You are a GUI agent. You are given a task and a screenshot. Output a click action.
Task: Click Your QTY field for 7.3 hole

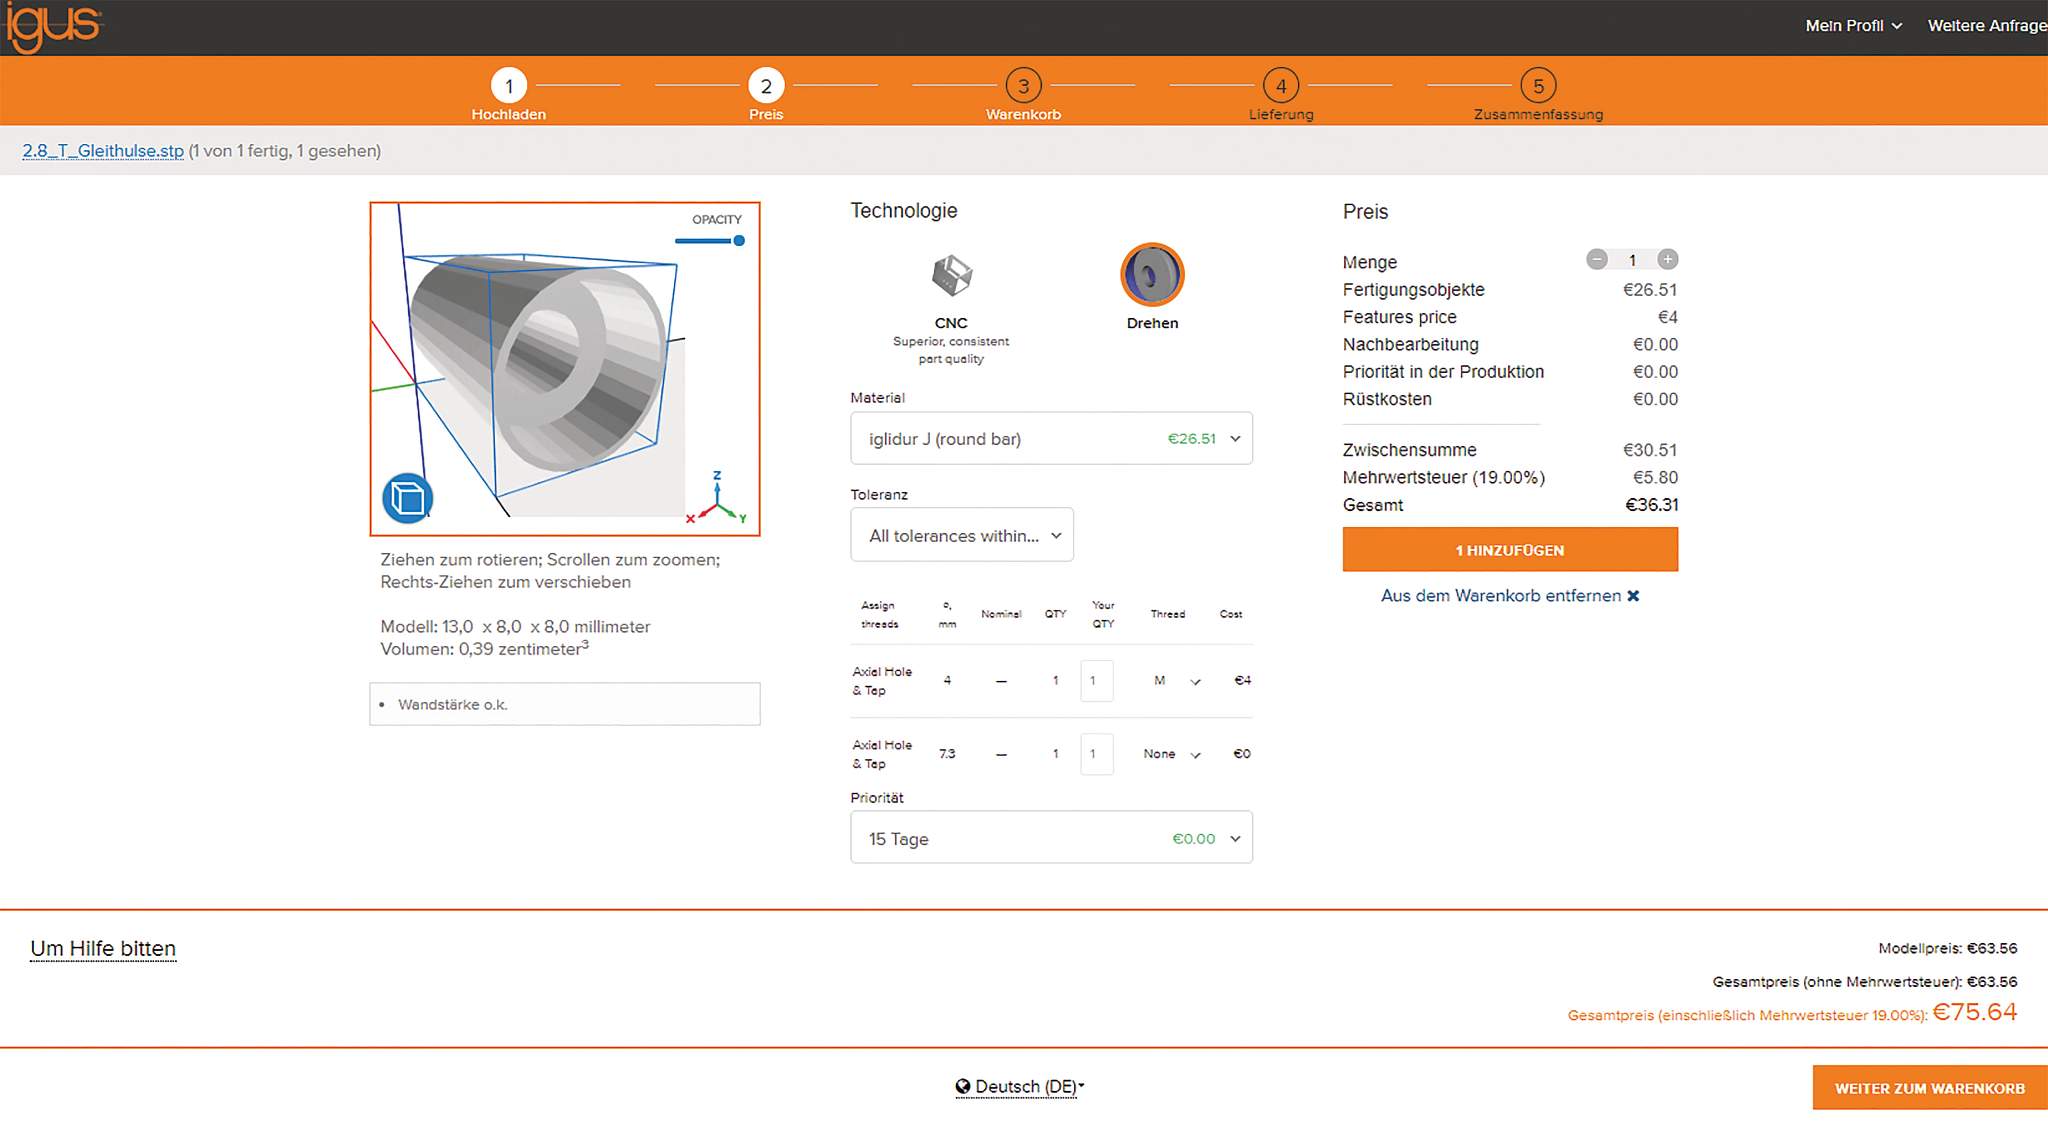(x=1096, y=754)
